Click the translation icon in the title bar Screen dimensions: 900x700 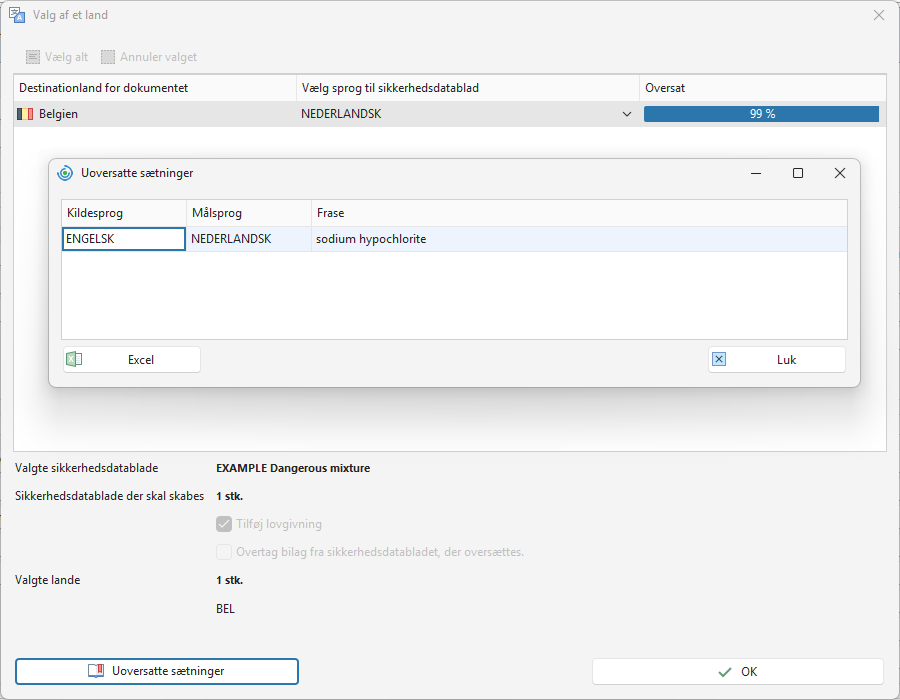pos(17,15)
